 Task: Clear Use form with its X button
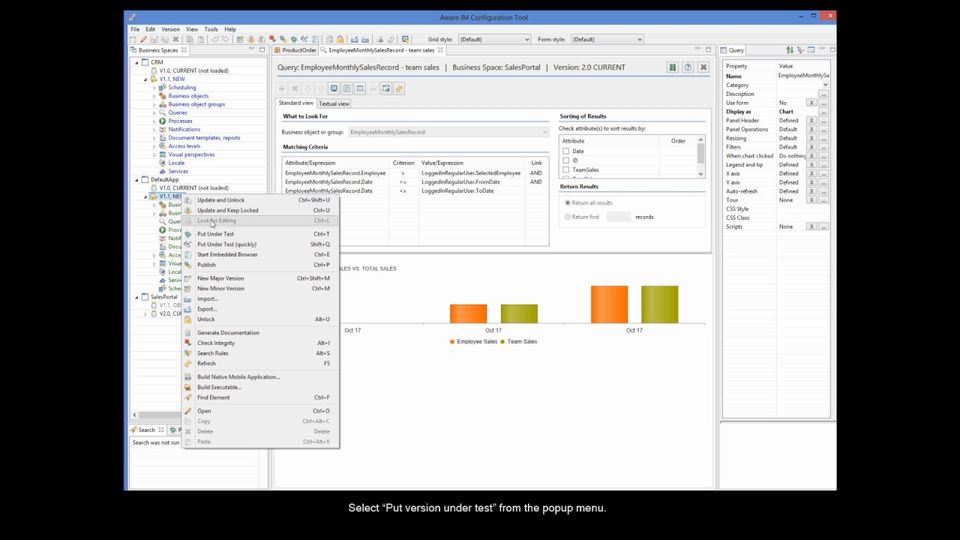click(x=811, y=103)
